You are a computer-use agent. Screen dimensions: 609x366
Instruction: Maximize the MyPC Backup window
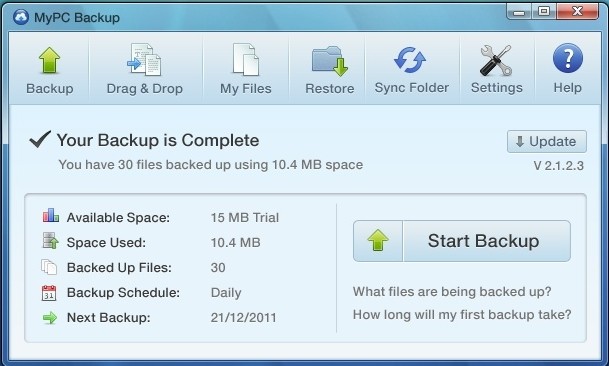544,11
